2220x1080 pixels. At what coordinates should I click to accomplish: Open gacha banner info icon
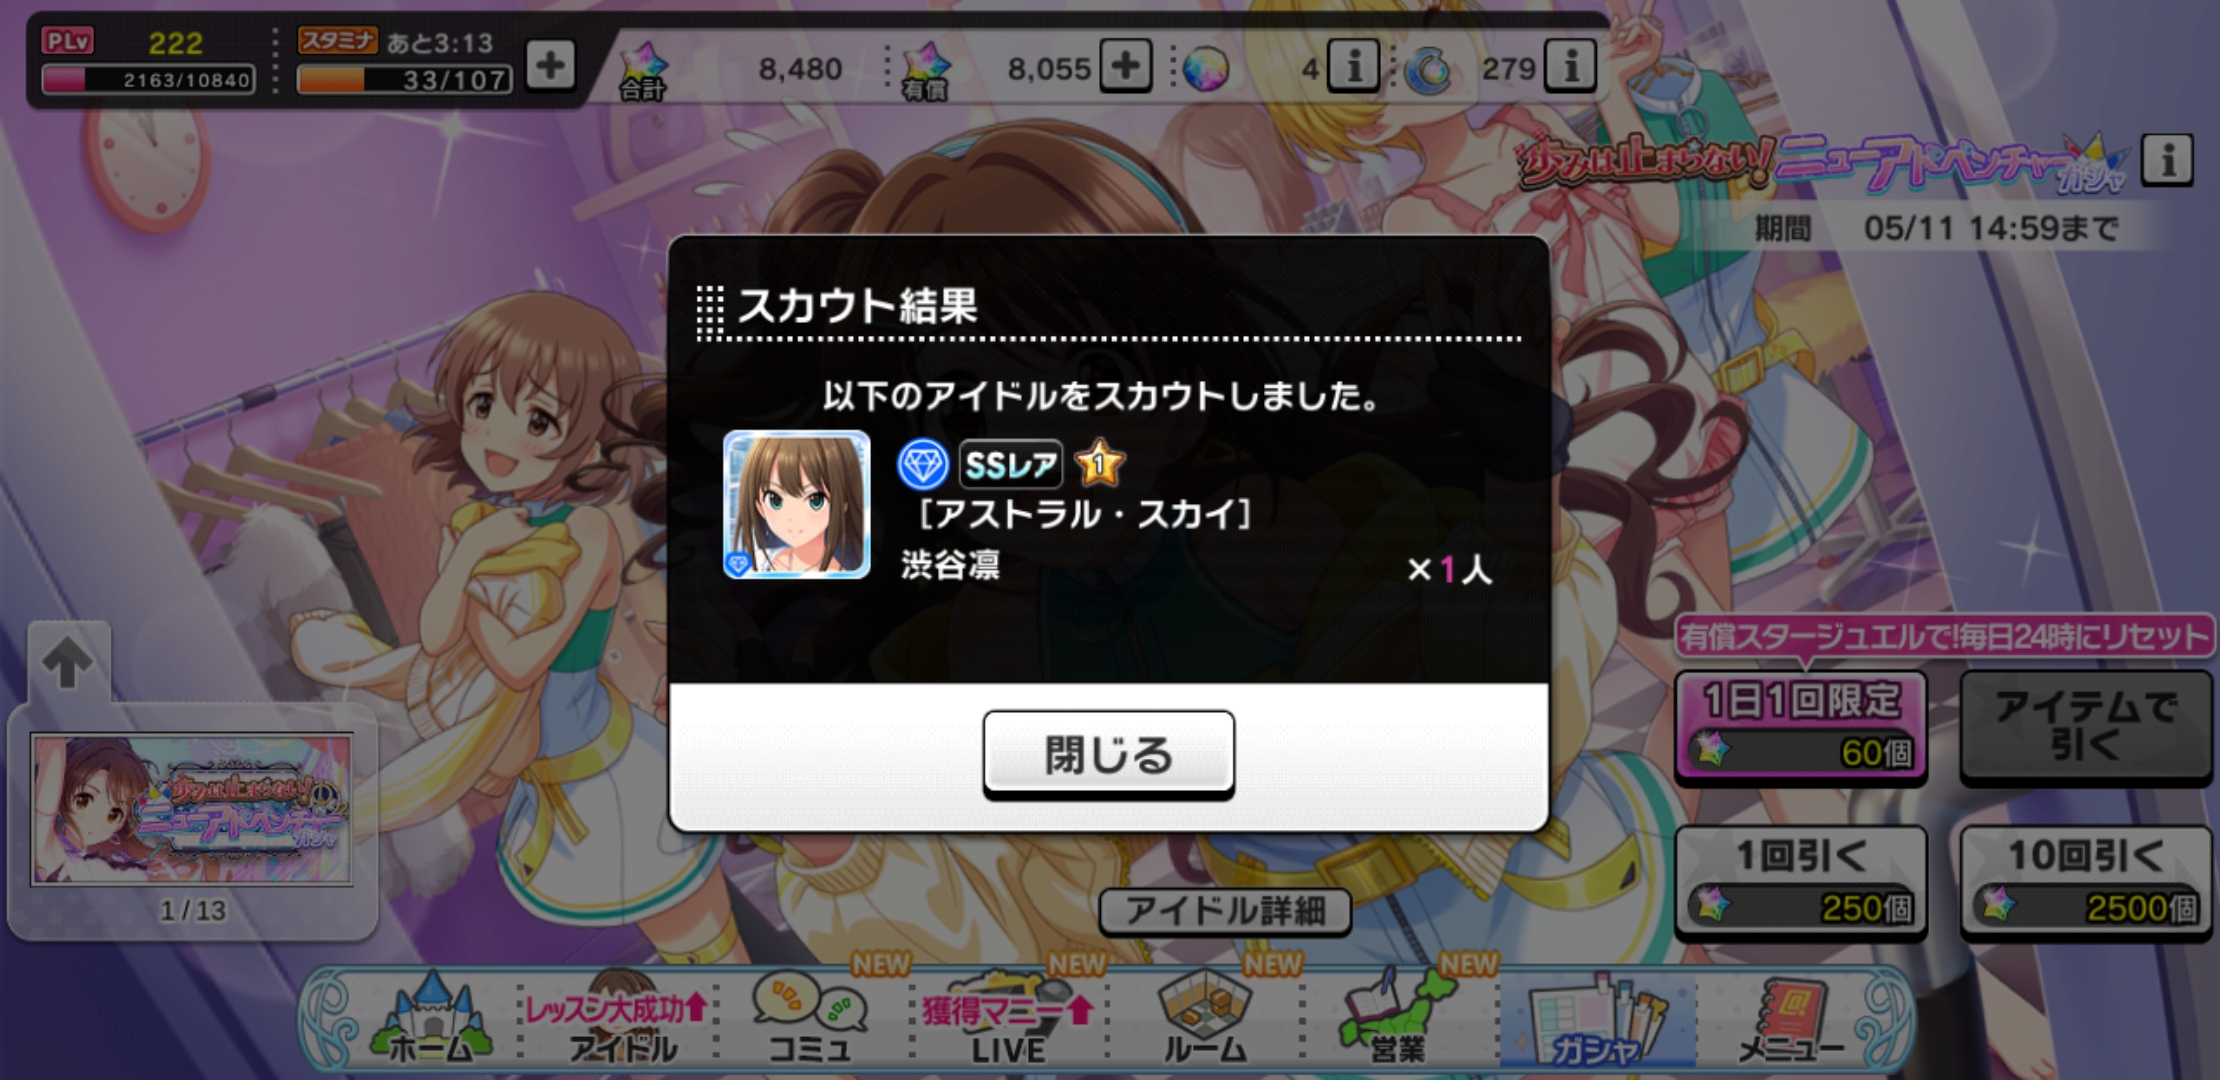coord(2167,159)
